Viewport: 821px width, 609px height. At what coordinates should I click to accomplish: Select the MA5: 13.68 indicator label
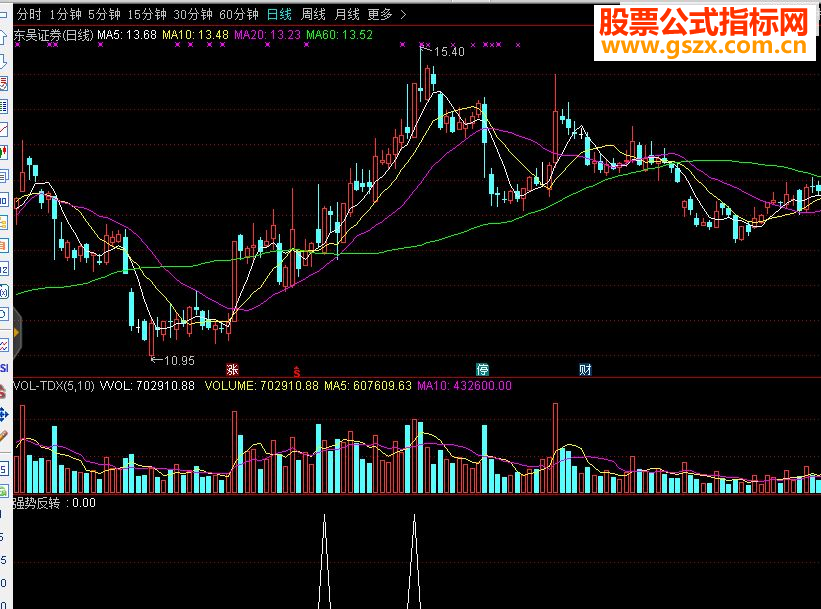(127, 35)
